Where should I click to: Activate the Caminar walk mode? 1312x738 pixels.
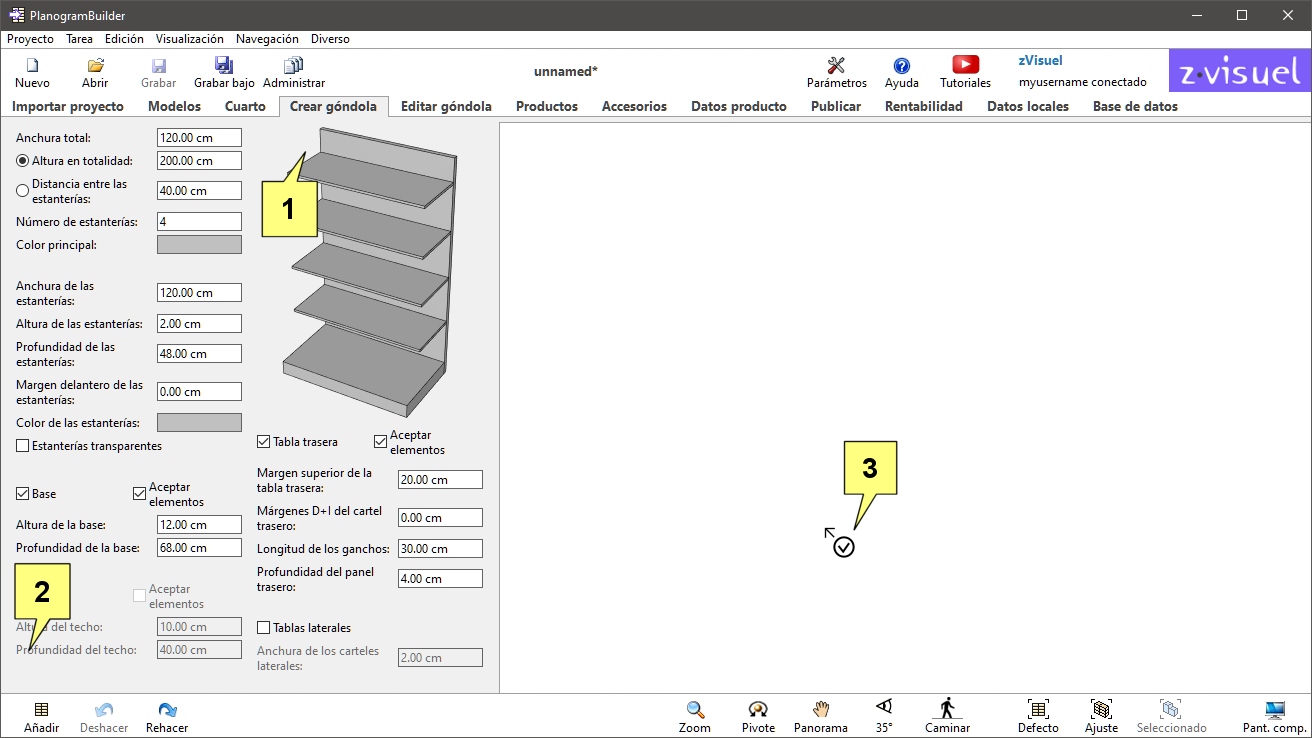(x=947, y=708)
